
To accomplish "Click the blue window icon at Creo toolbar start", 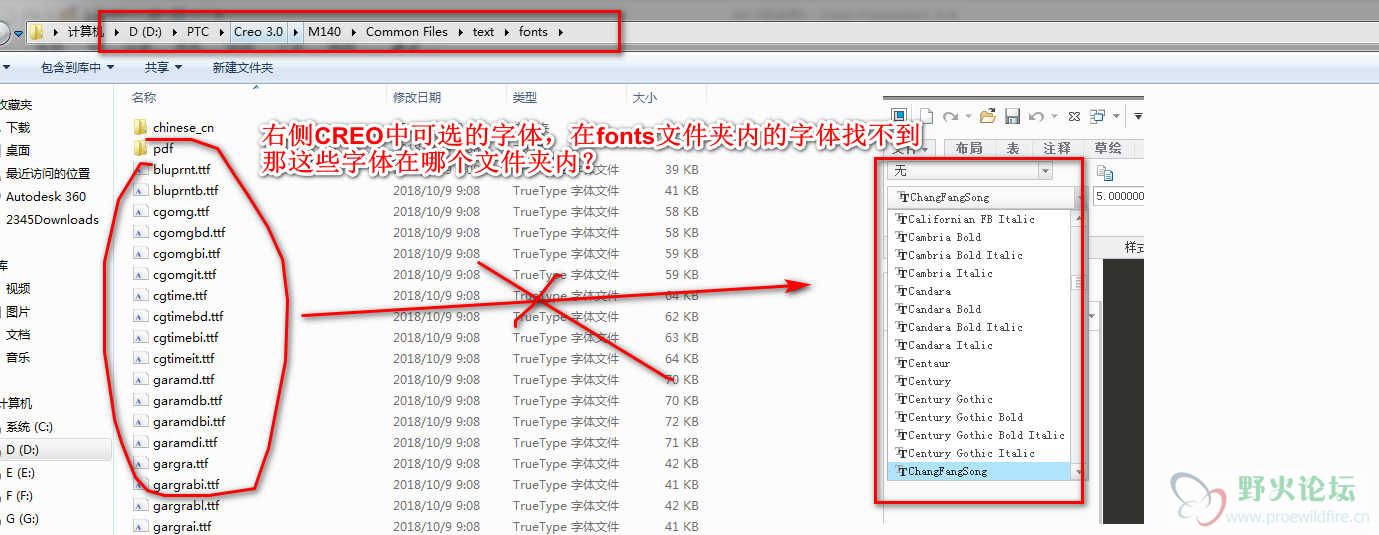I will point(899,115).
